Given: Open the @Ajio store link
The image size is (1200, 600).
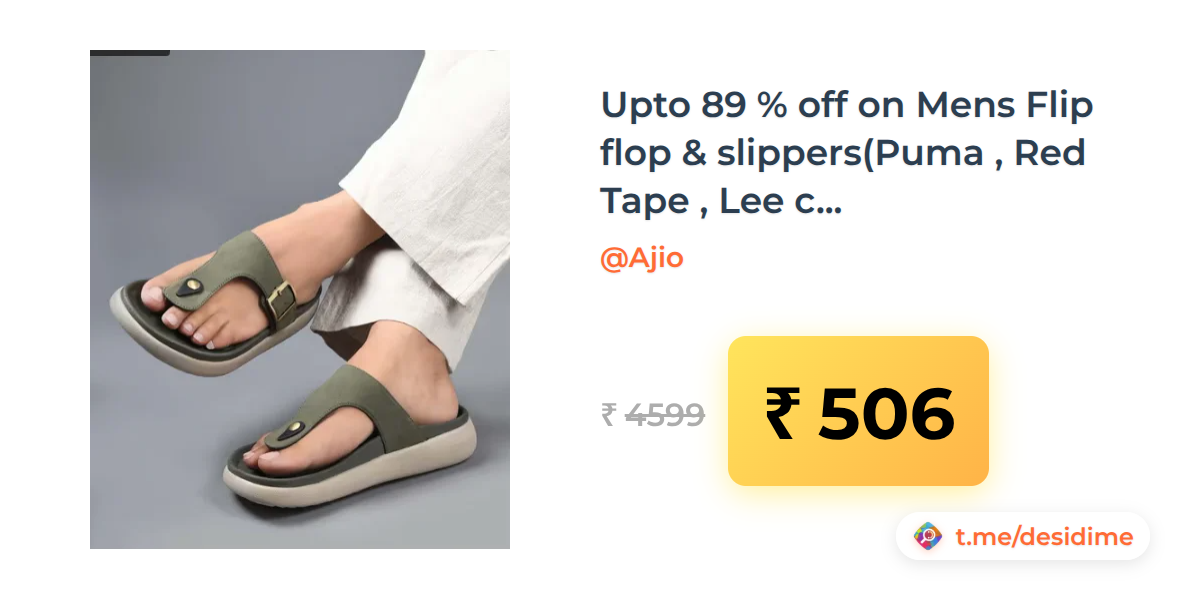Looking at the screenshot, I should click(642, 258).
